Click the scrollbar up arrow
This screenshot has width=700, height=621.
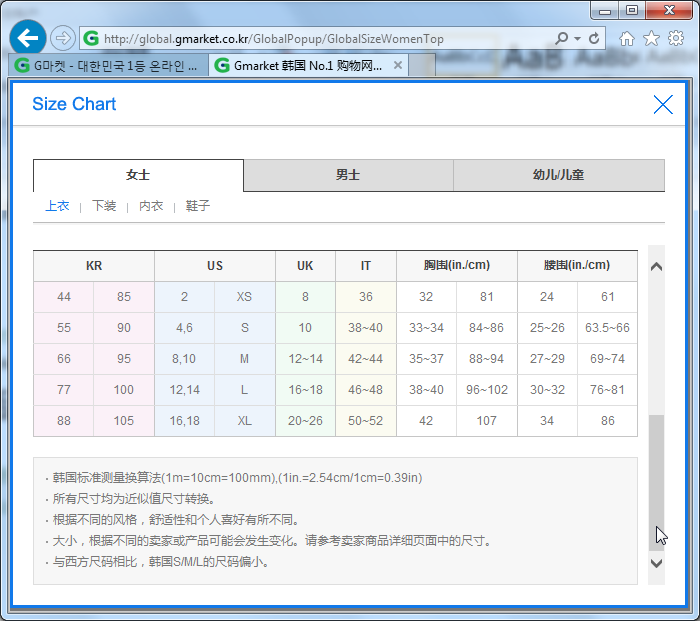coord(656,267)
